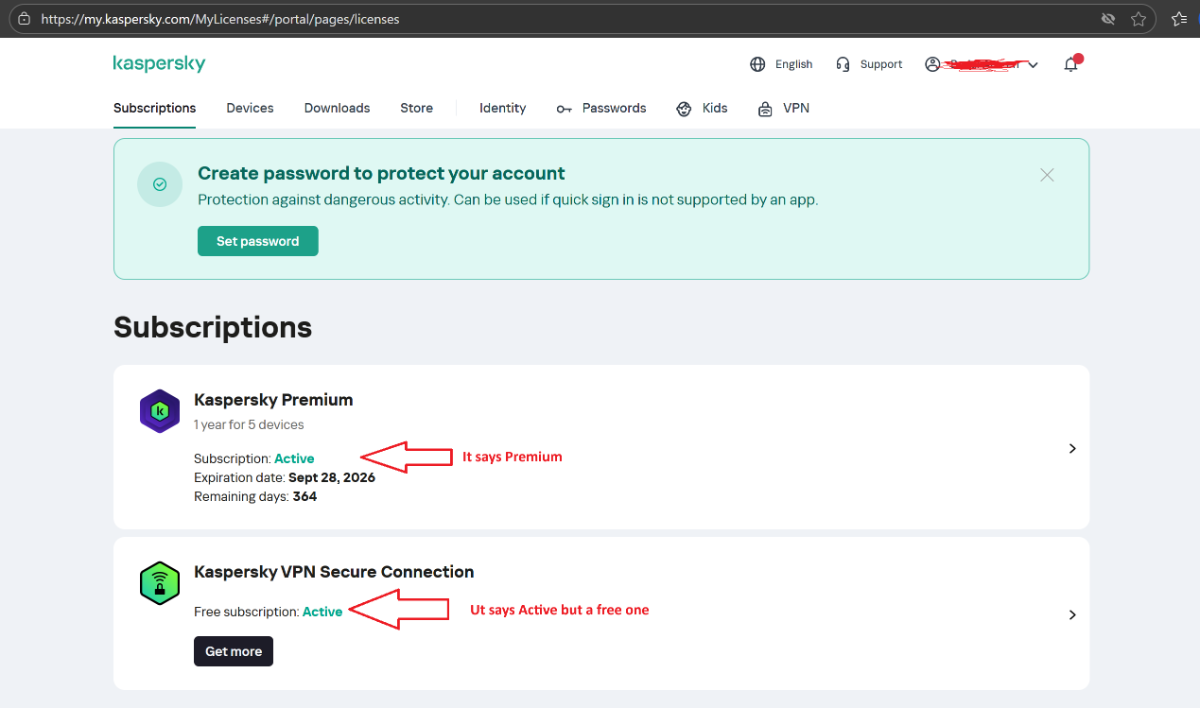This screenshot has height=708, width=1200.
Task: Open the notifications bell
Action: pos(1071,64)
